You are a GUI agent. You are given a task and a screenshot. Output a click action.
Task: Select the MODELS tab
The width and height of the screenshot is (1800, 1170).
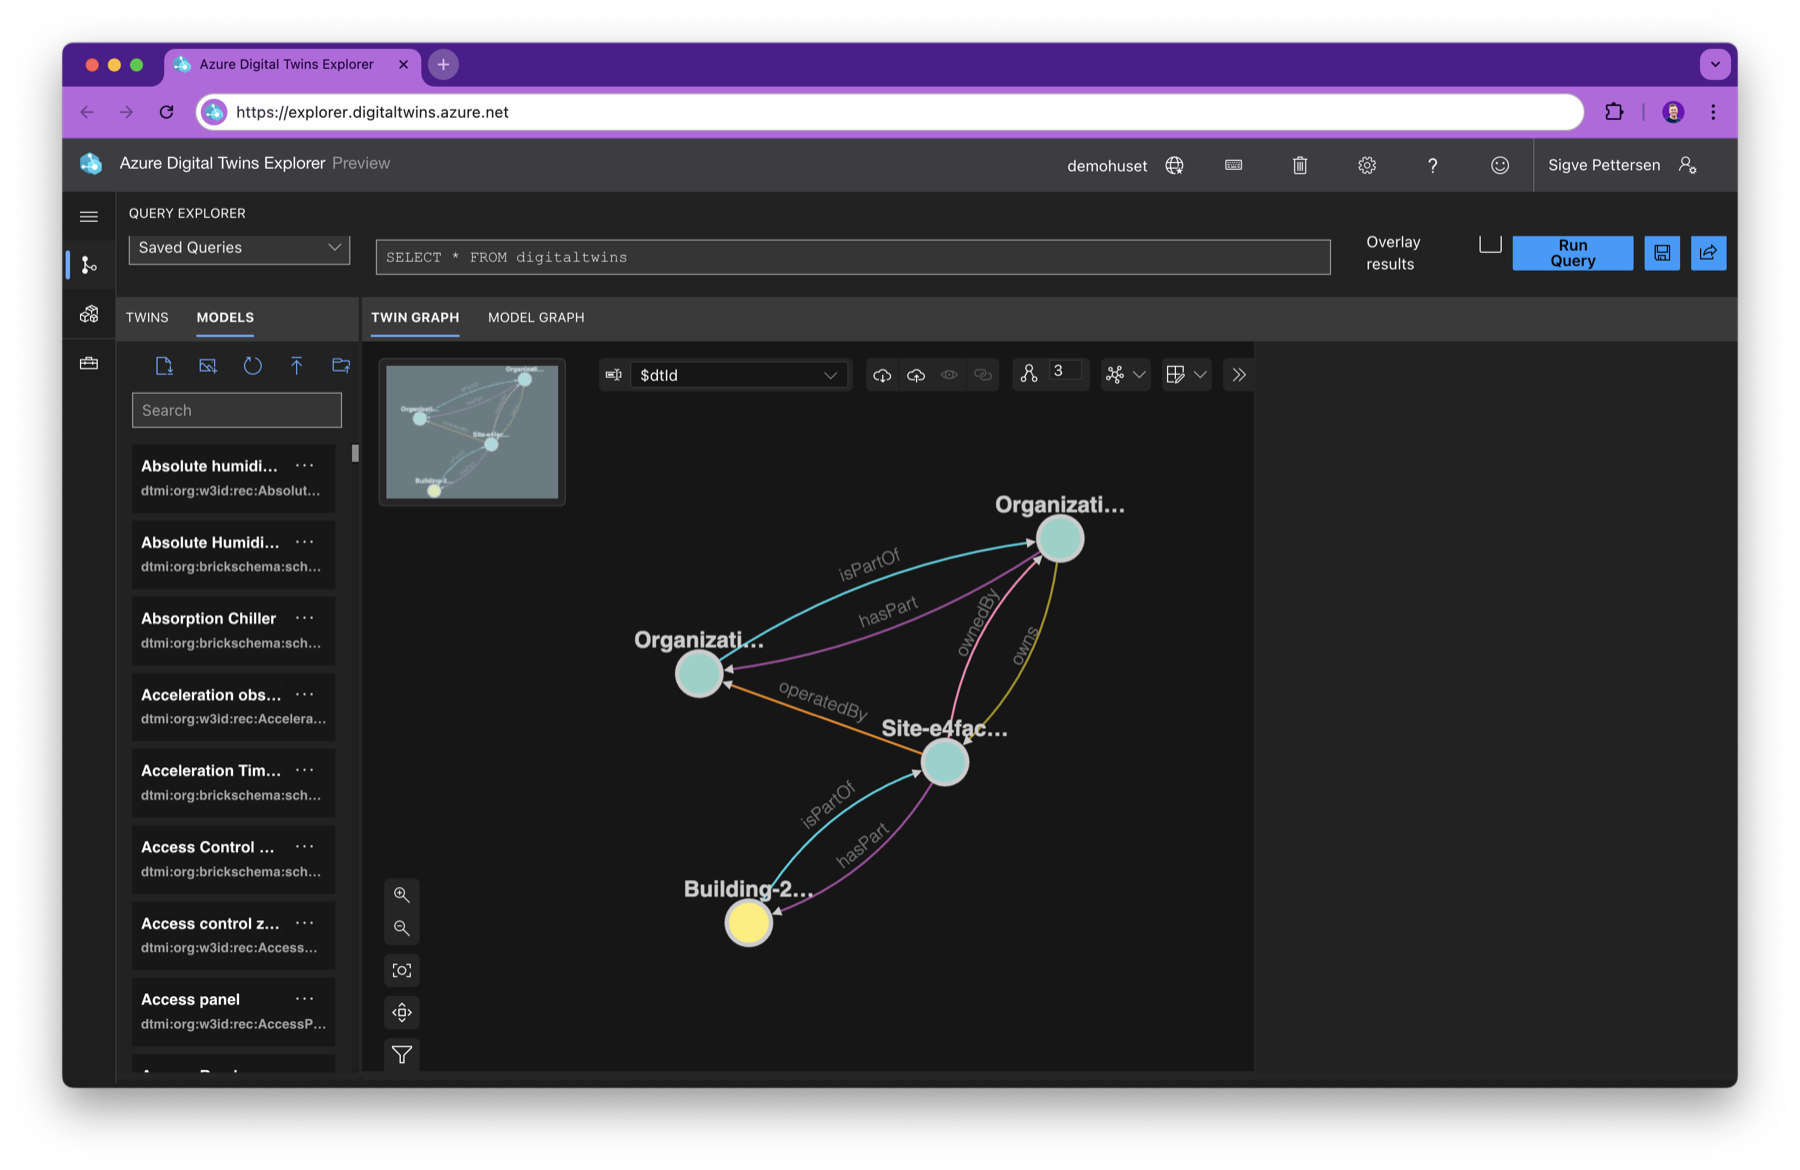pyautogui.click(x=225, y=317)
